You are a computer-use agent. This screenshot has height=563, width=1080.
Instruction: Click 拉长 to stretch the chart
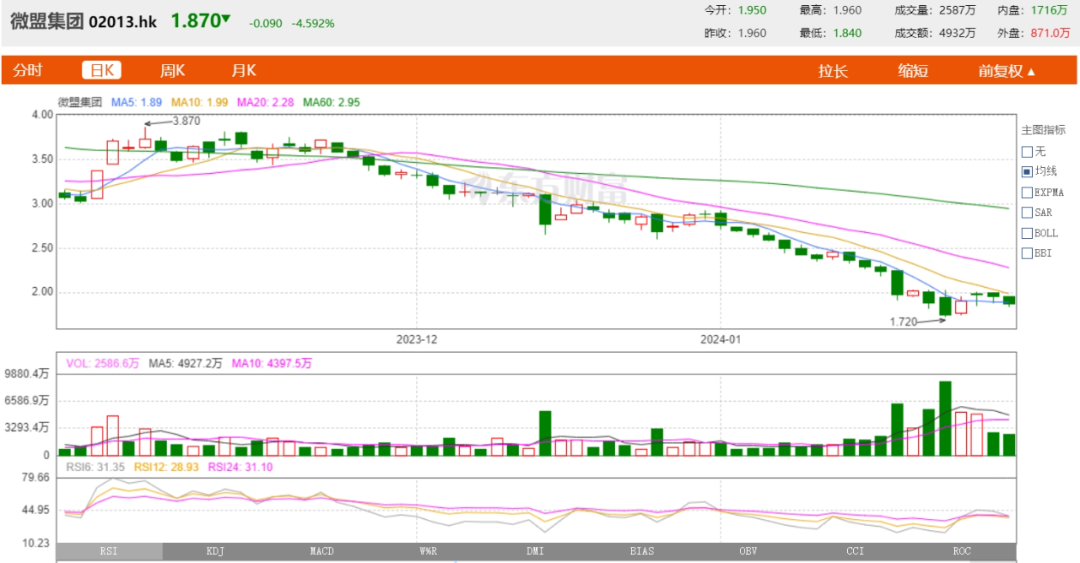tap(832, 70)
